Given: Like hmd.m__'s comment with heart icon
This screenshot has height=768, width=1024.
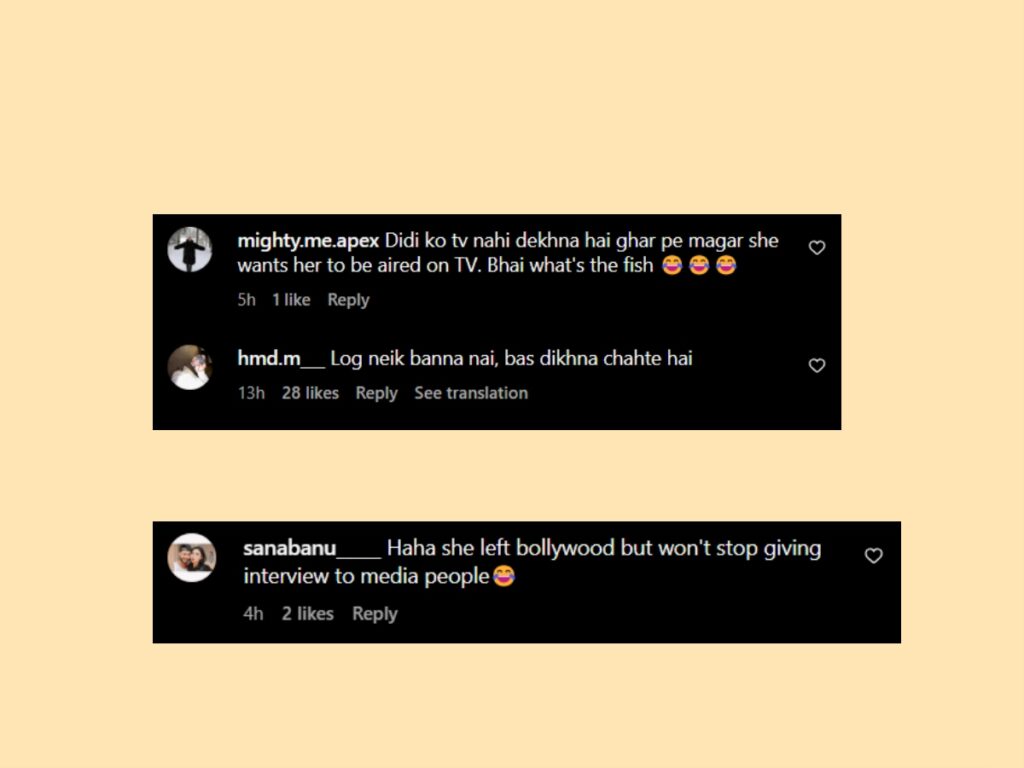Looking at the screenshot, I should 816,365.
